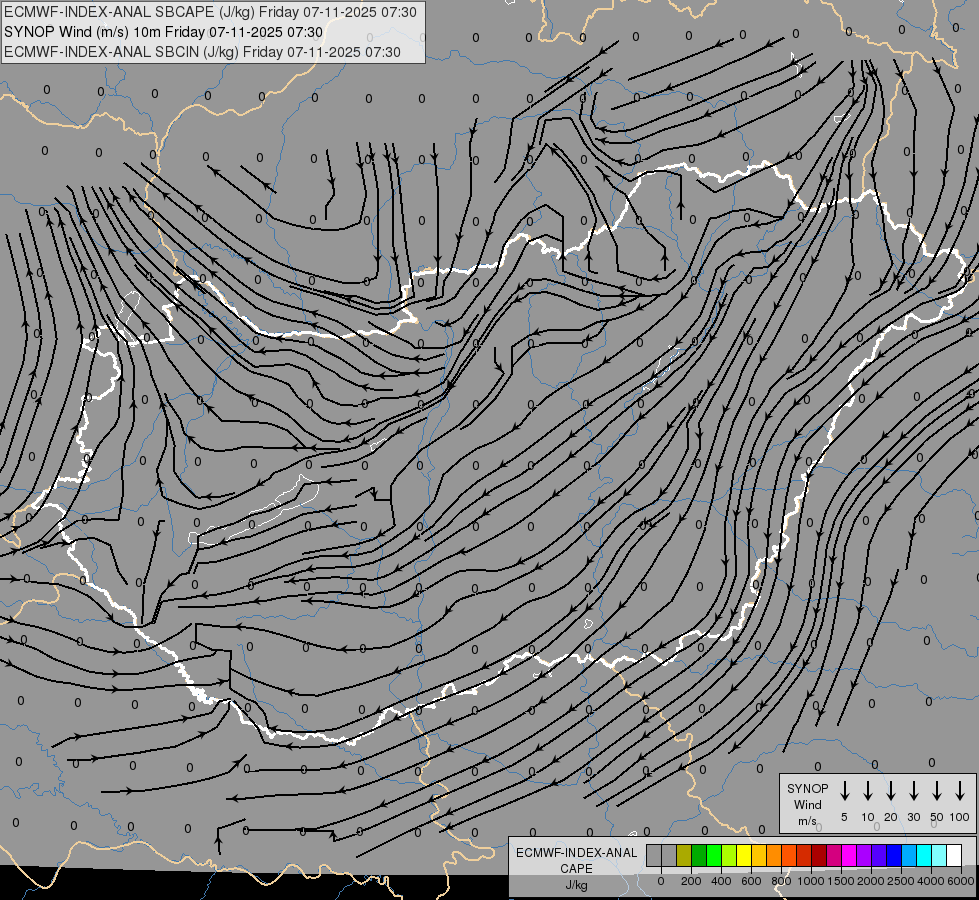Screen dimensions: 979x900
Task: Click the 'CAPE' word in color legend
Action: click(576, 869)
